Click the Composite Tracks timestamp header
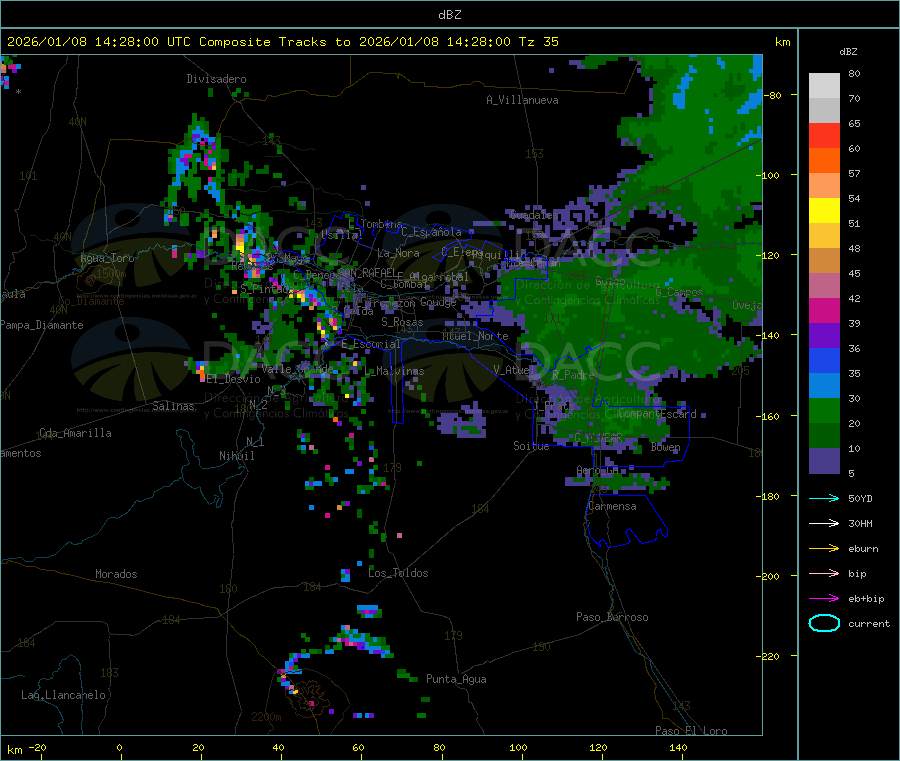The height and width of the screenshot is (761, 900). pyautogui.click(x=282, y=41)
